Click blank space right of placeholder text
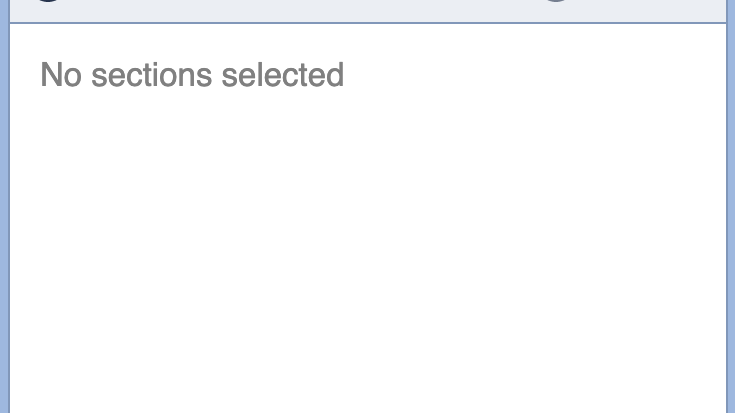735x413 pixels. [530, 75]
